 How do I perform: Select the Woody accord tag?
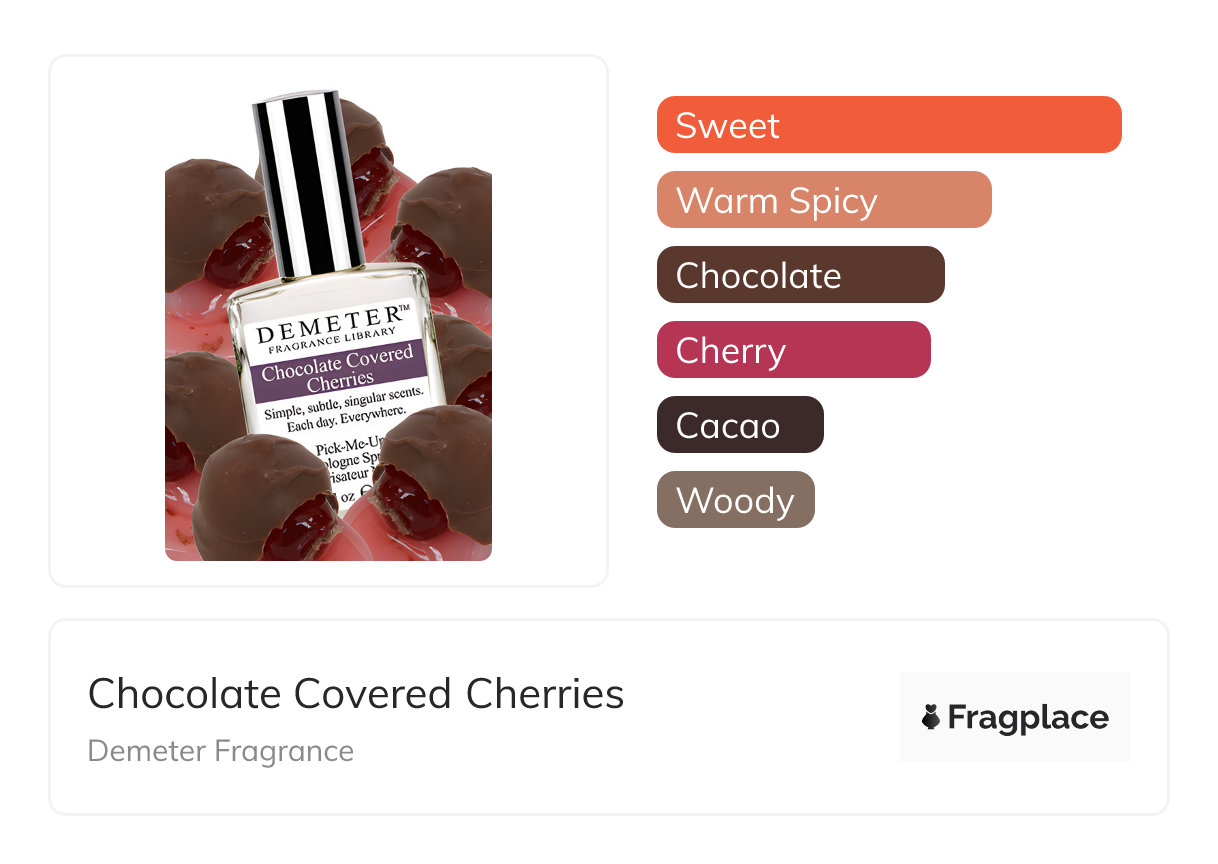coord(736,500)
